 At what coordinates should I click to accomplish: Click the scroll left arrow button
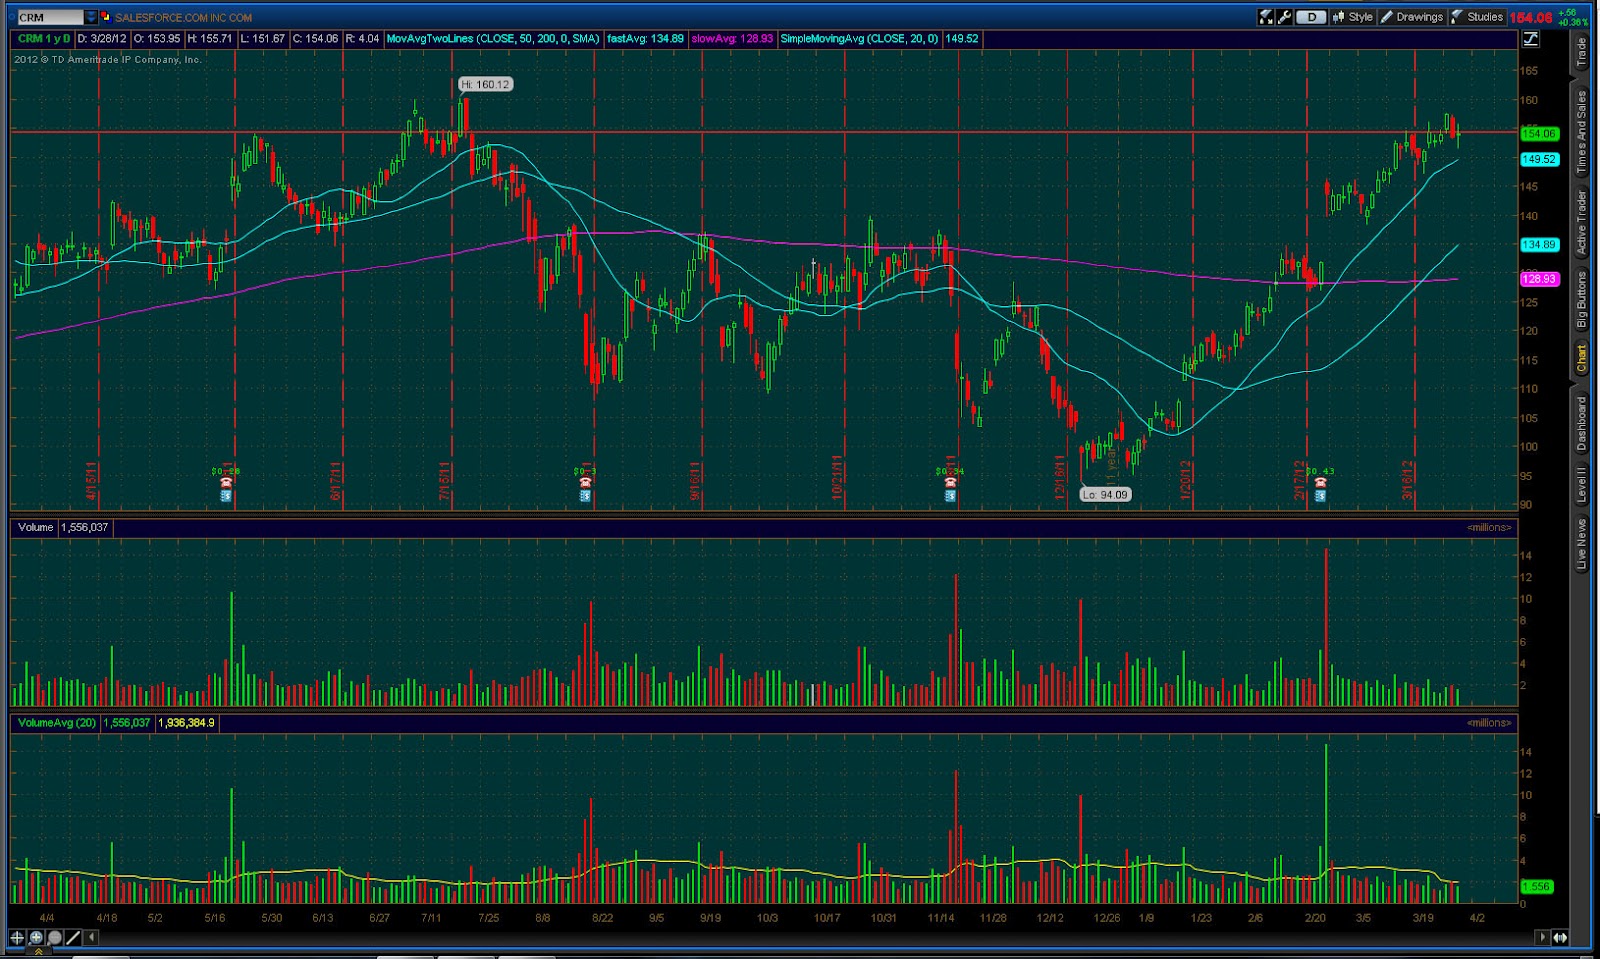(91, 937)
